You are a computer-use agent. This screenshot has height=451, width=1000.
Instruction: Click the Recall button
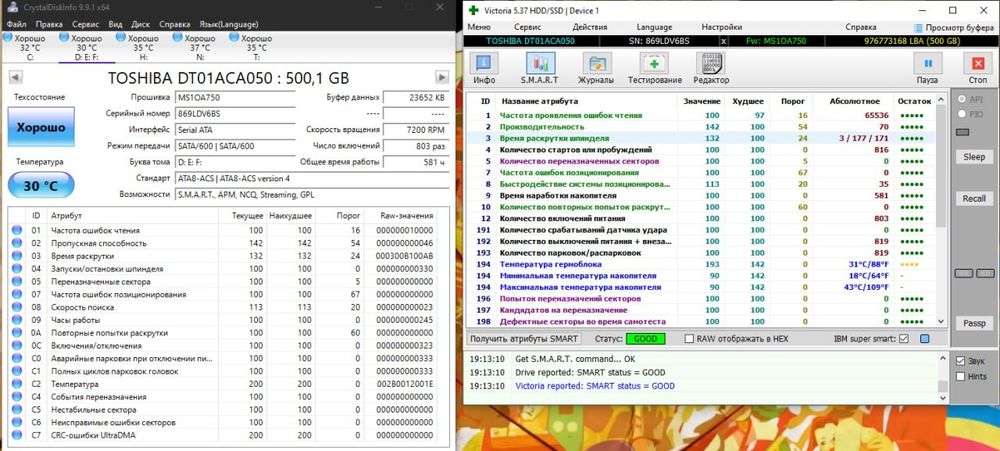[x=974, y=198]
